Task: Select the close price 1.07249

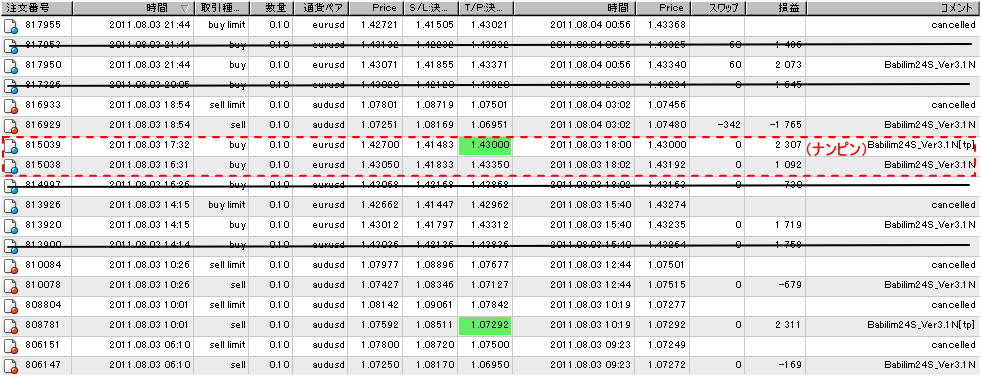Action: (668, 345)
